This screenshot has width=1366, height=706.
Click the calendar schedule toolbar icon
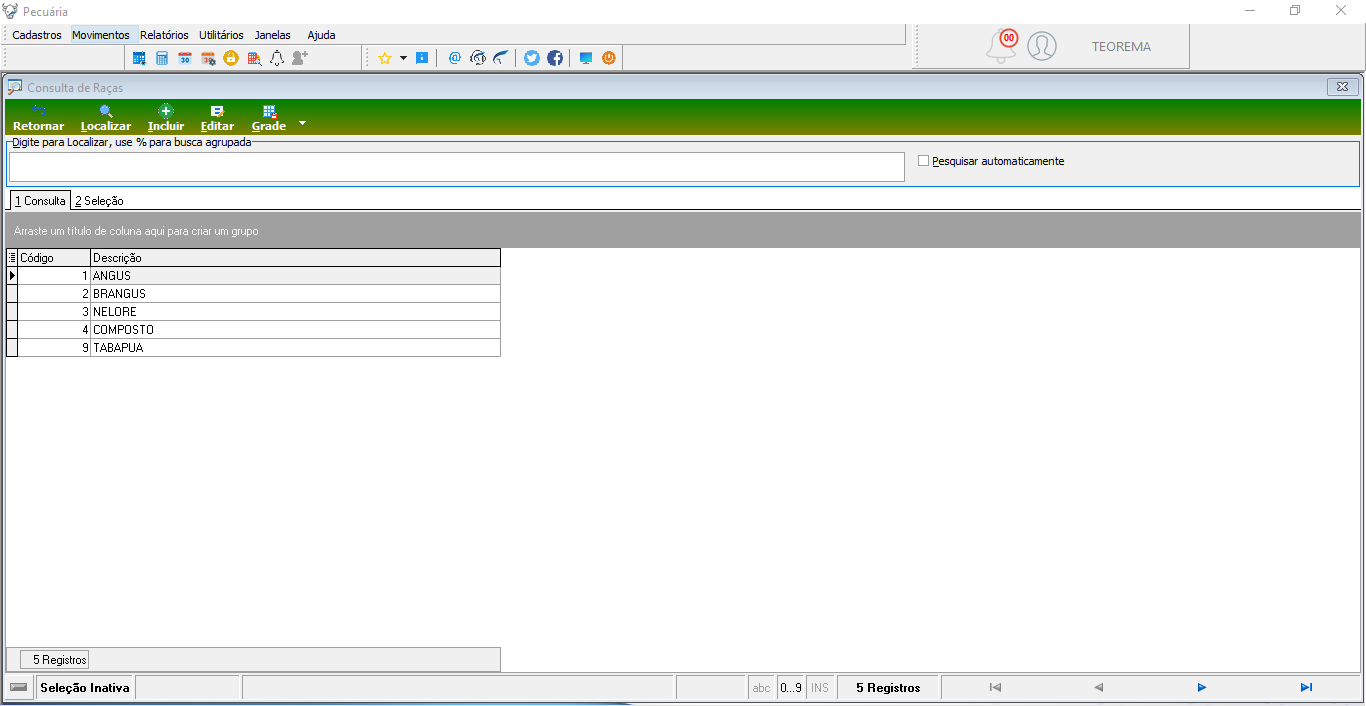pyautogui.click(x=139, y=58)
